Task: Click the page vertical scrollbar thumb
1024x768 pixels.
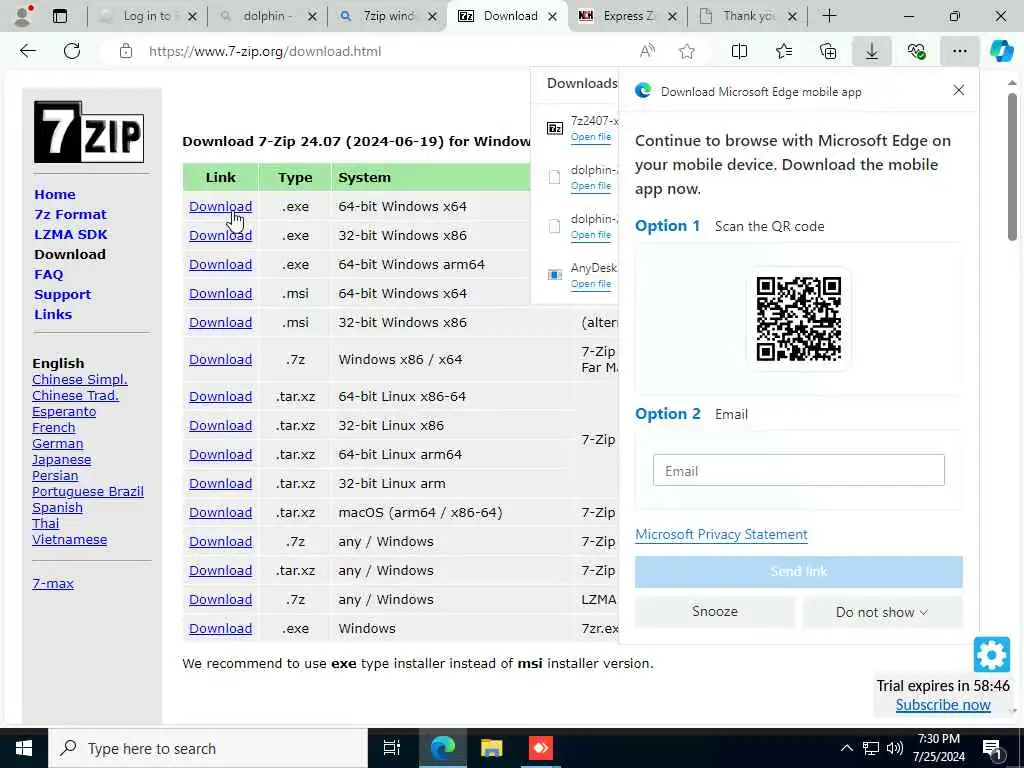Action: [x=1012, y=167]
